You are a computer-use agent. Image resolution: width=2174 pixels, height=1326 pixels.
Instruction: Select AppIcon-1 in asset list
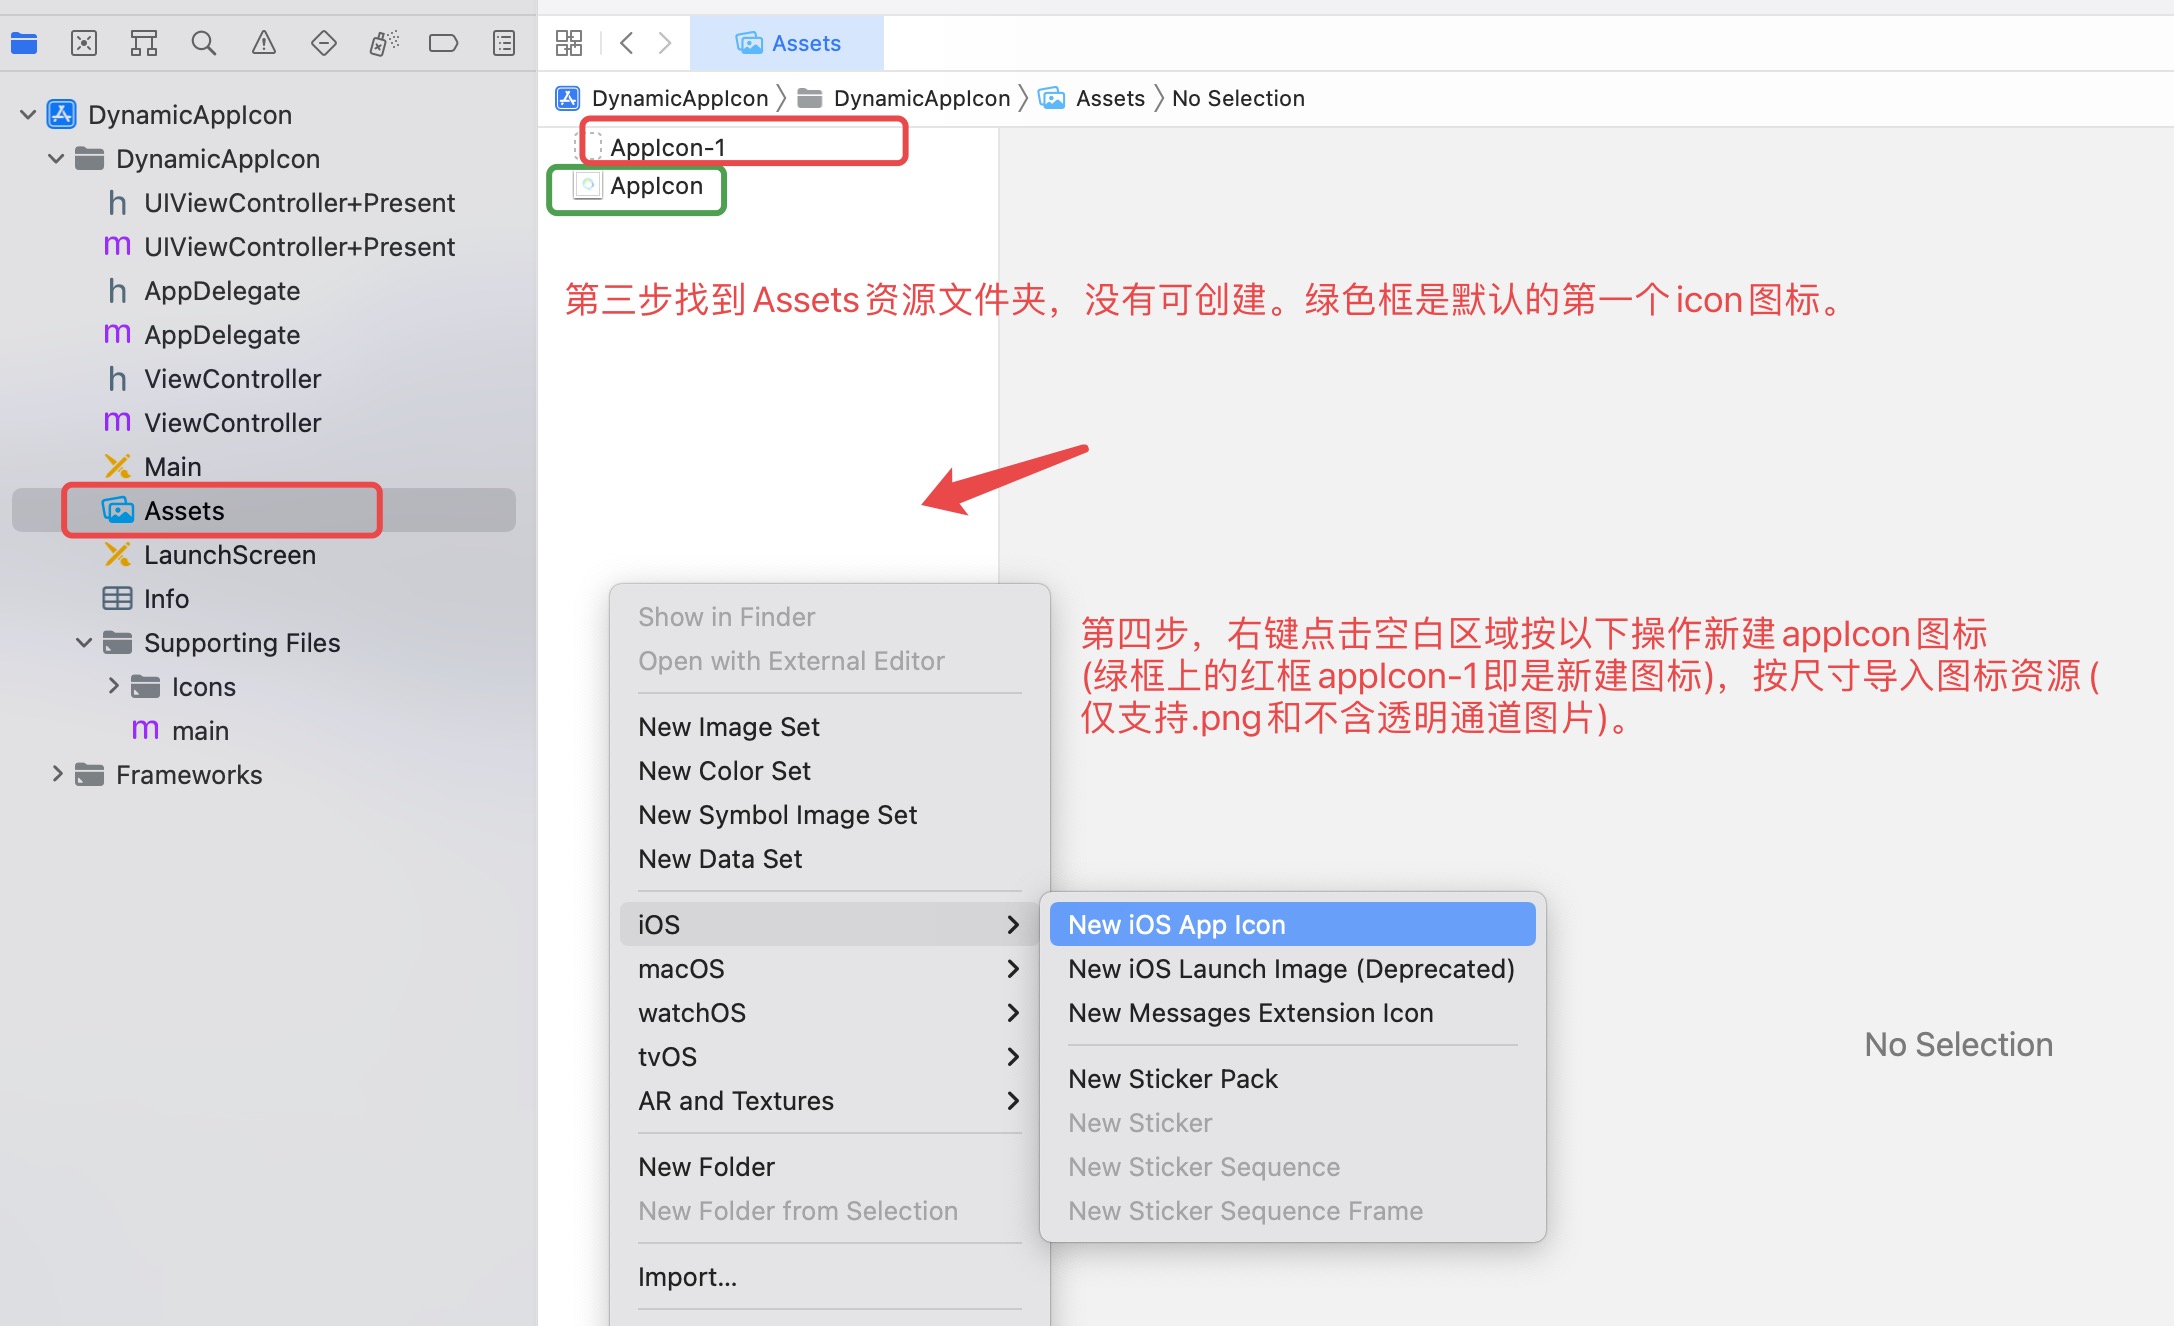coord(667,147)
